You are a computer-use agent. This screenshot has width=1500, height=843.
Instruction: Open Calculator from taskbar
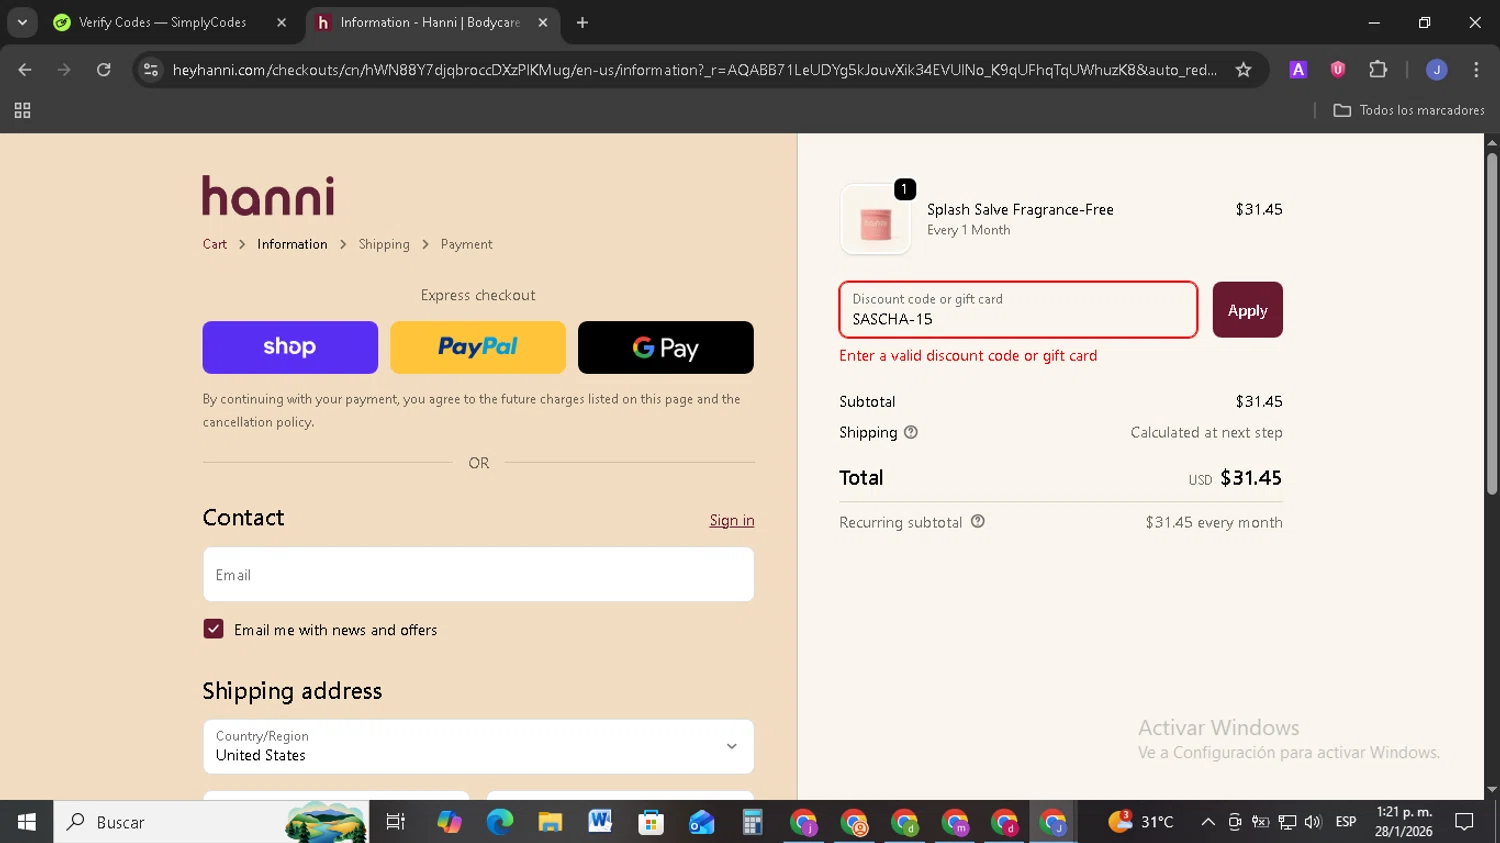(752, 822)
